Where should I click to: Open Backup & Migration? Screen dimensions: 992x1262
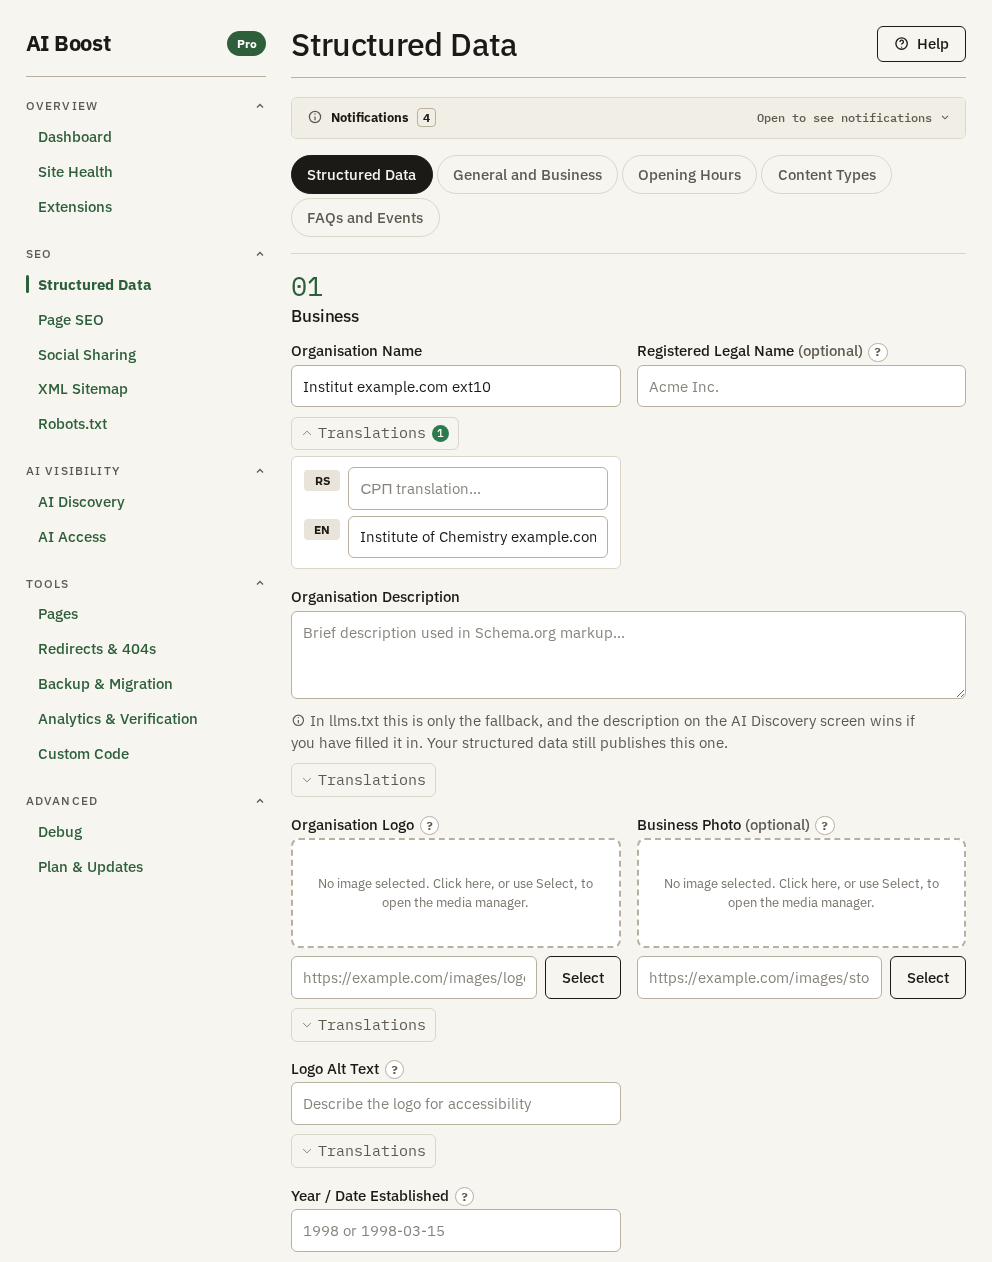click(105, 684)
